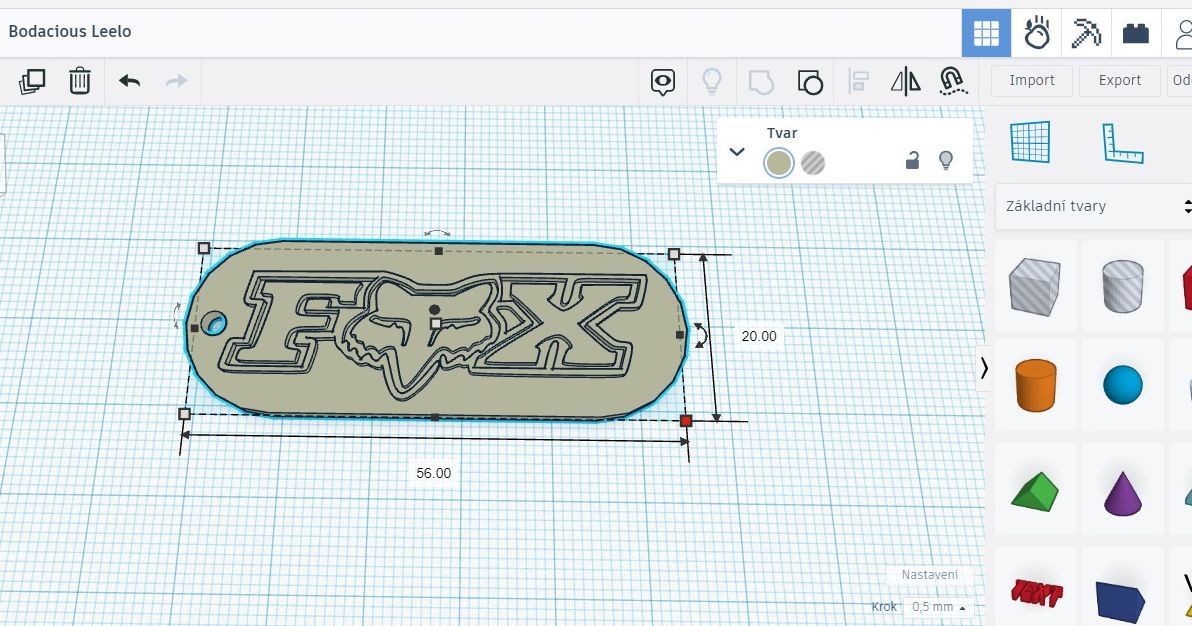
Task: Pick the orange Cylinder shape
Action: tap(1036, 386)
